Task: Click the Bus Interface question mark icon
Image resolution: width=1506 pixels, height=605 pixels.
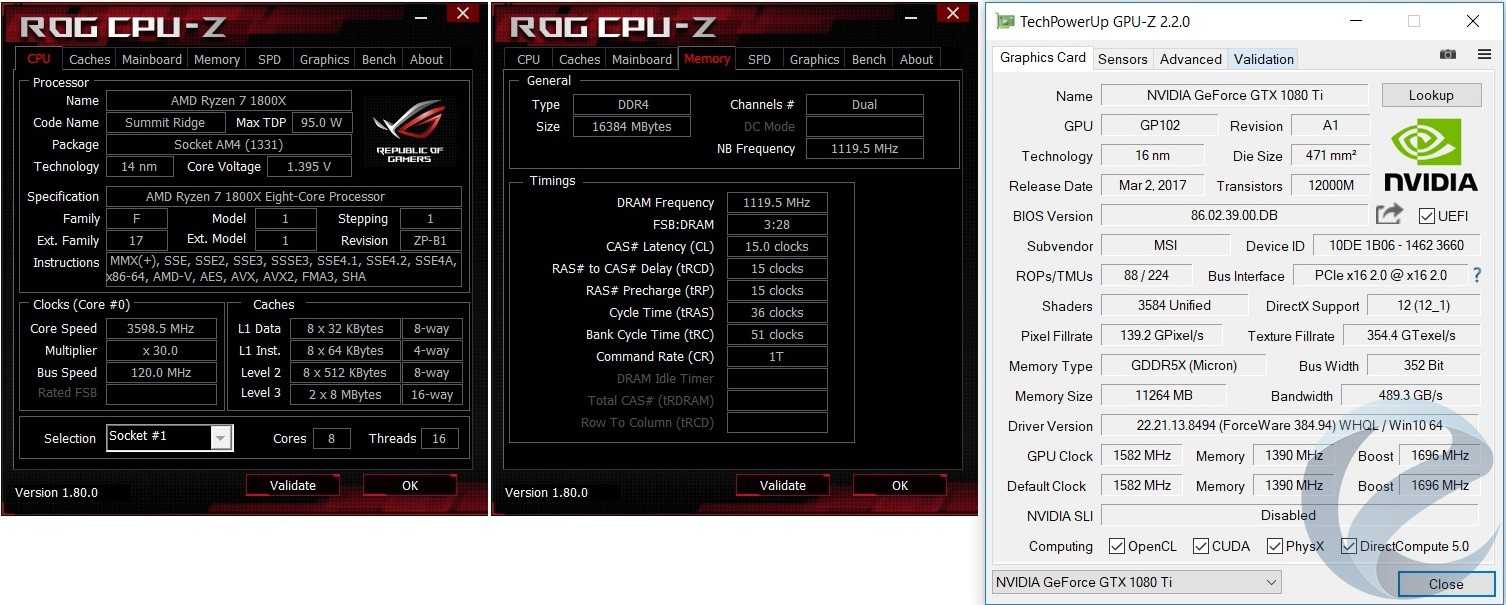Action: pos(1475,275)
